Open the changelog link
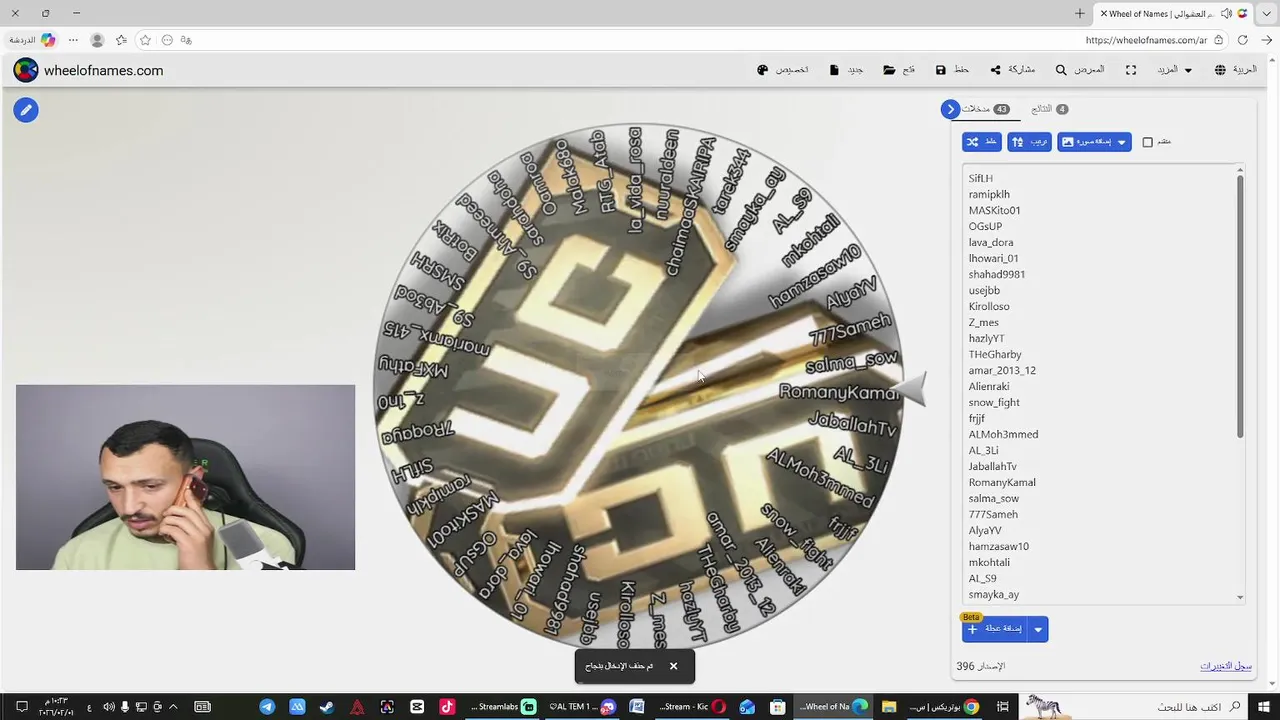Image resolution: width=1280 pixels, height=720 pixels. tap(1226, 666)
